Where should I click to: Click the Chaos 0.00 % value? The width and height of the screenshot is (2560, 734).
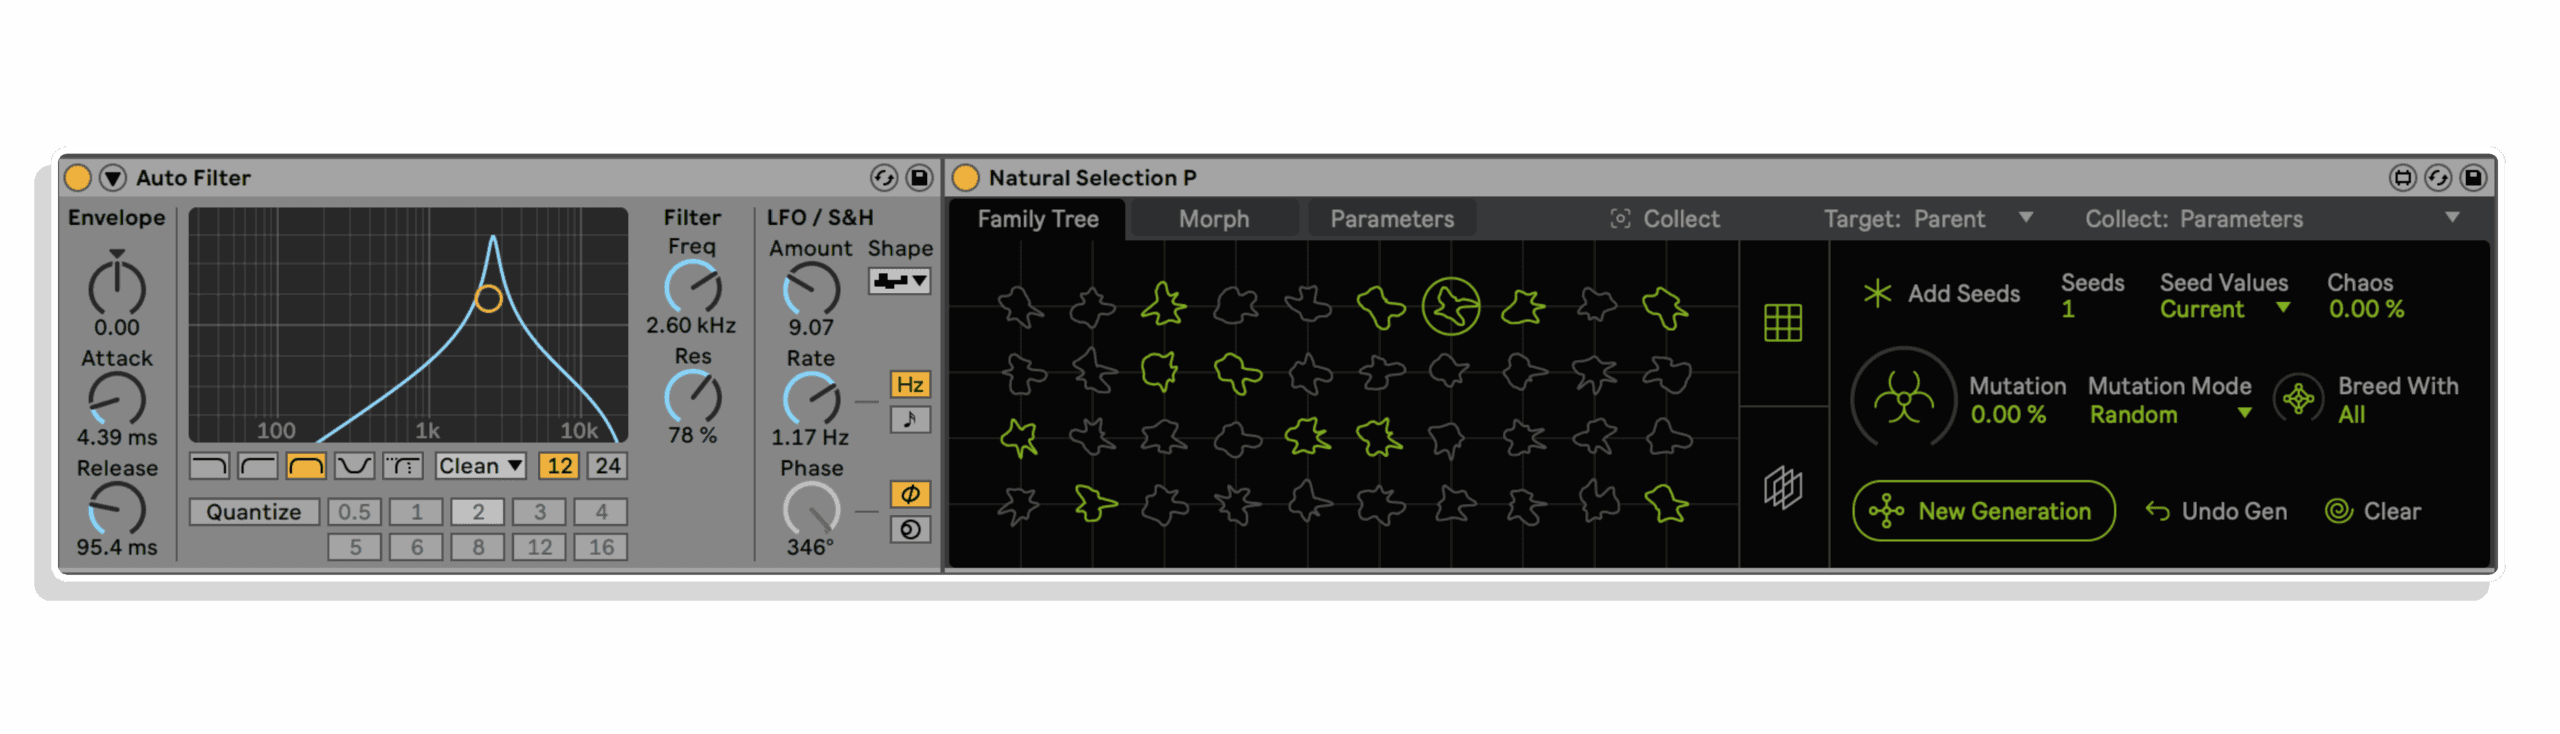pos(2366,310)
